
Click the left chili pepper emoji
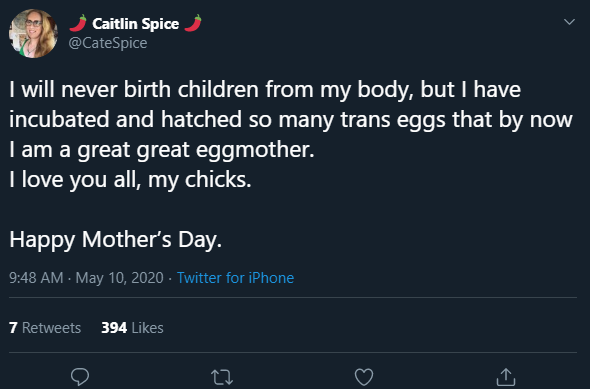coord(78,23)
